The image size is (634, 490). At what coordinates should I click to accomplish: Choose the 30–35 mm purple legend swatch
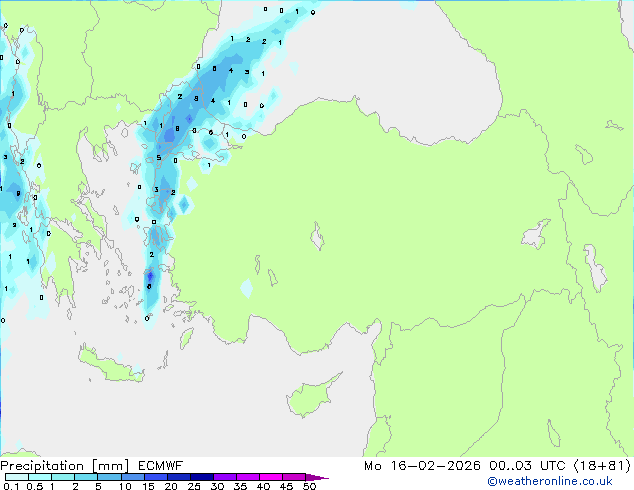224,477
